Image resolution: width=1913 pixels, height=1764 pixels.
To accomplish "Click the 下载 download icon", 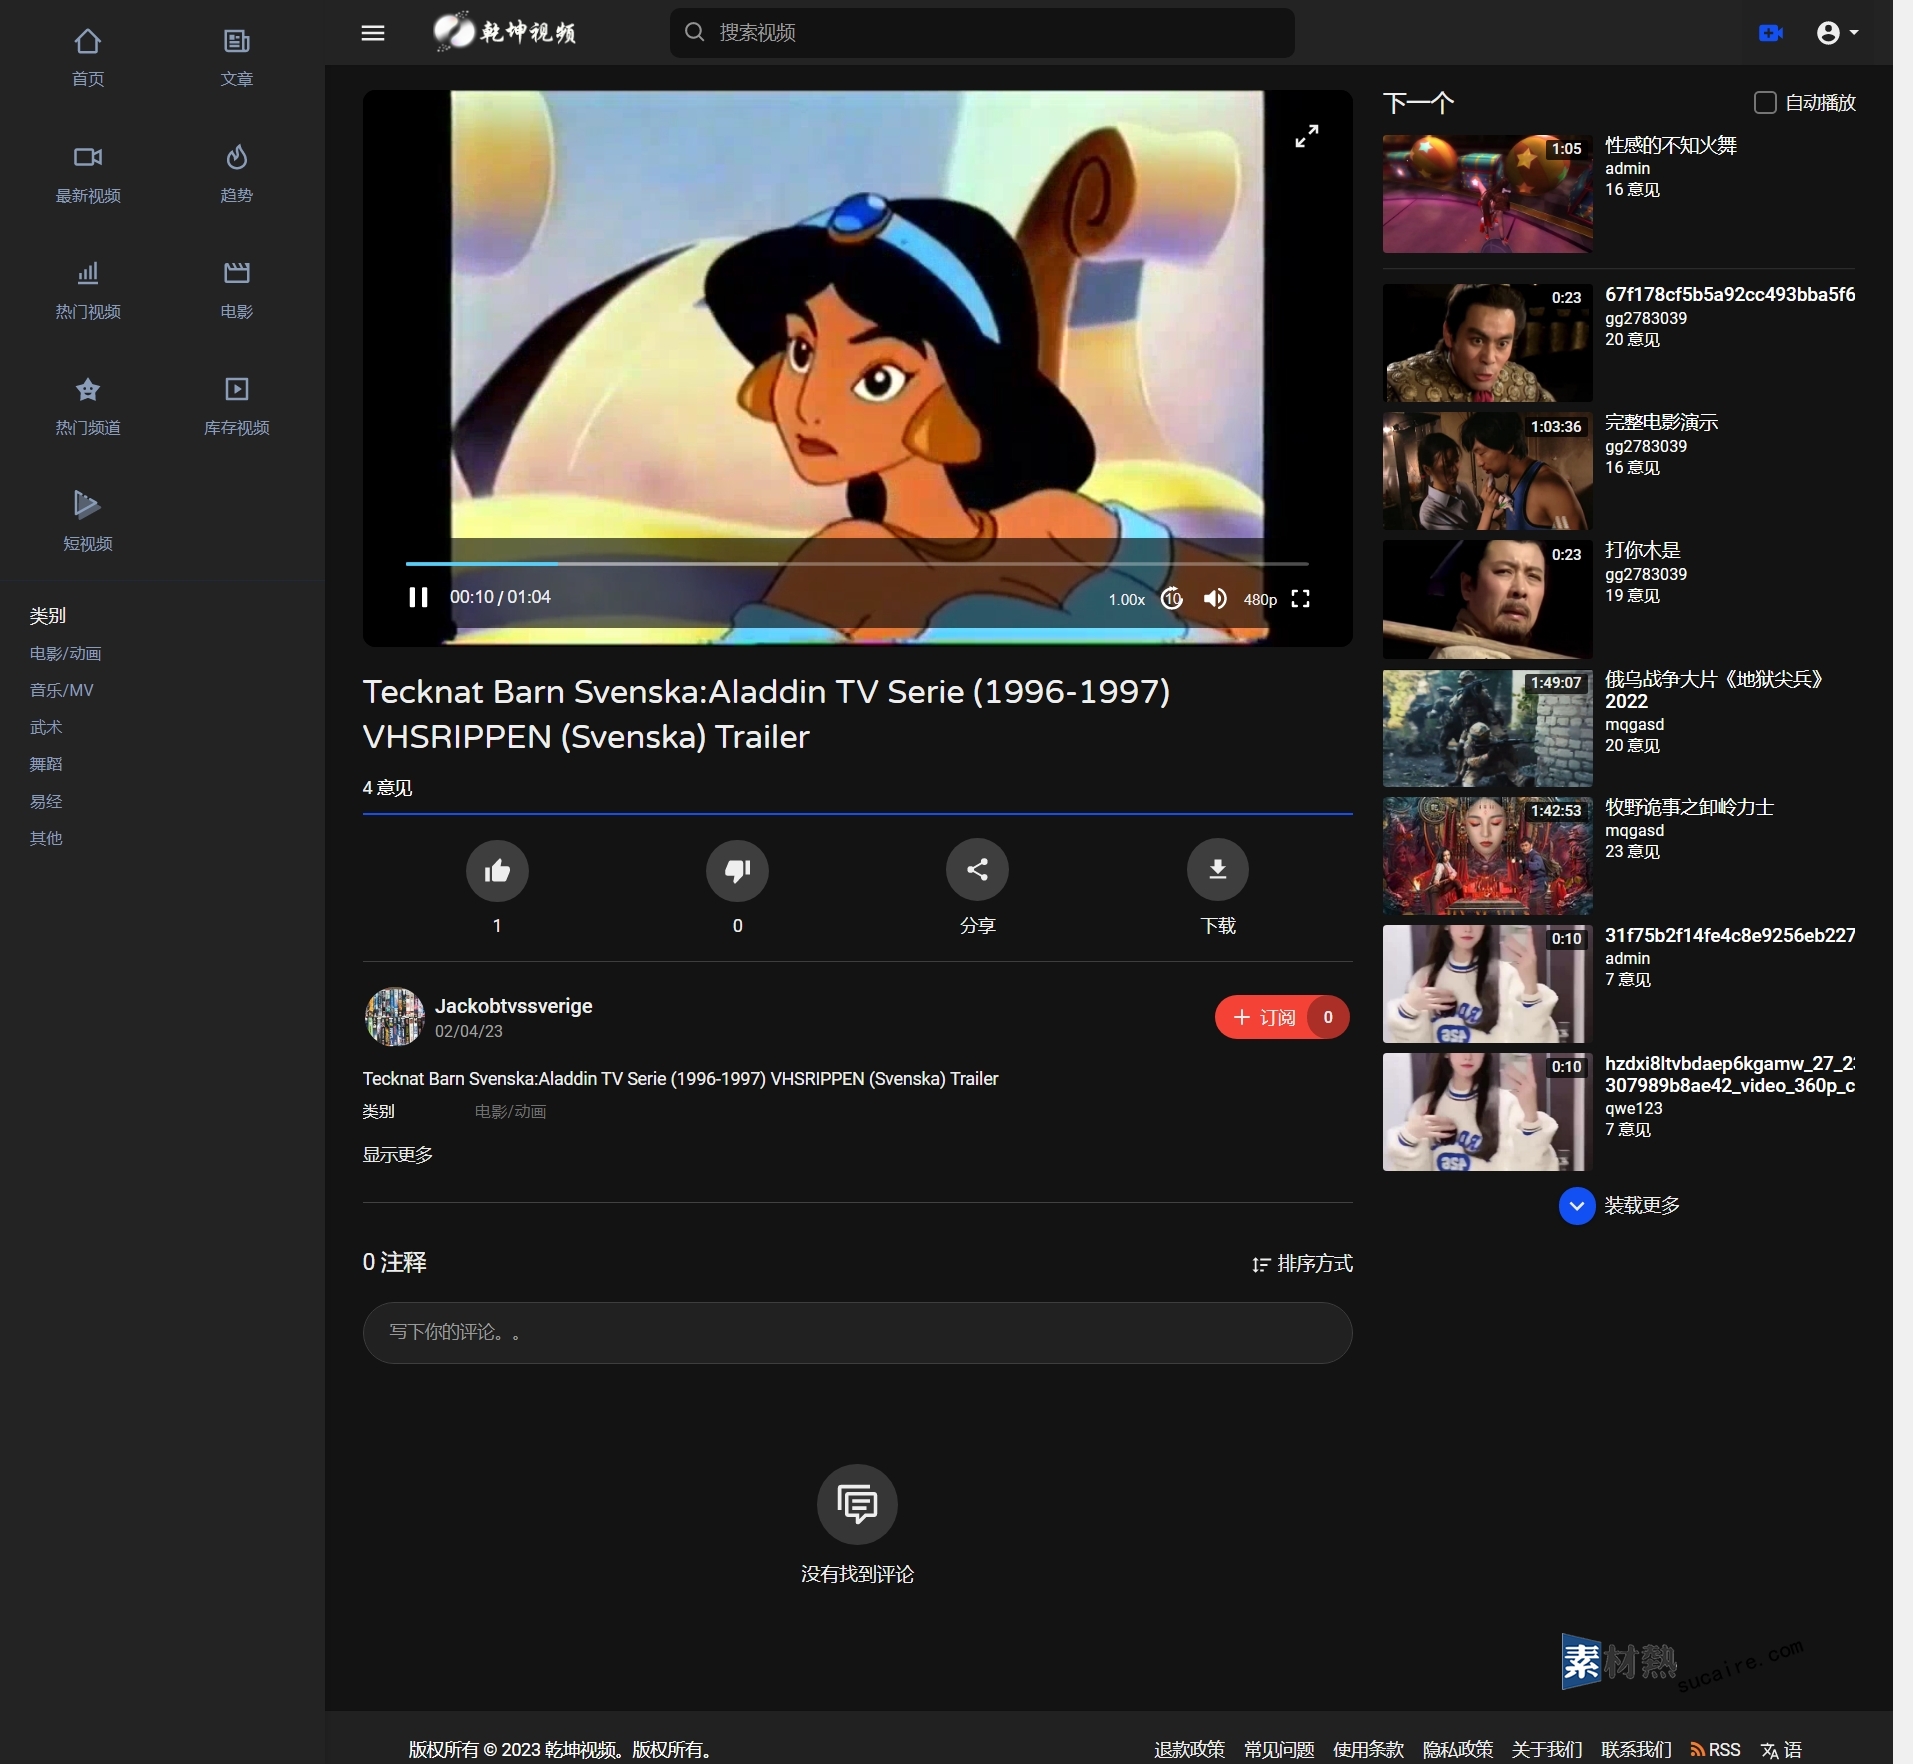I will 1217,870.
